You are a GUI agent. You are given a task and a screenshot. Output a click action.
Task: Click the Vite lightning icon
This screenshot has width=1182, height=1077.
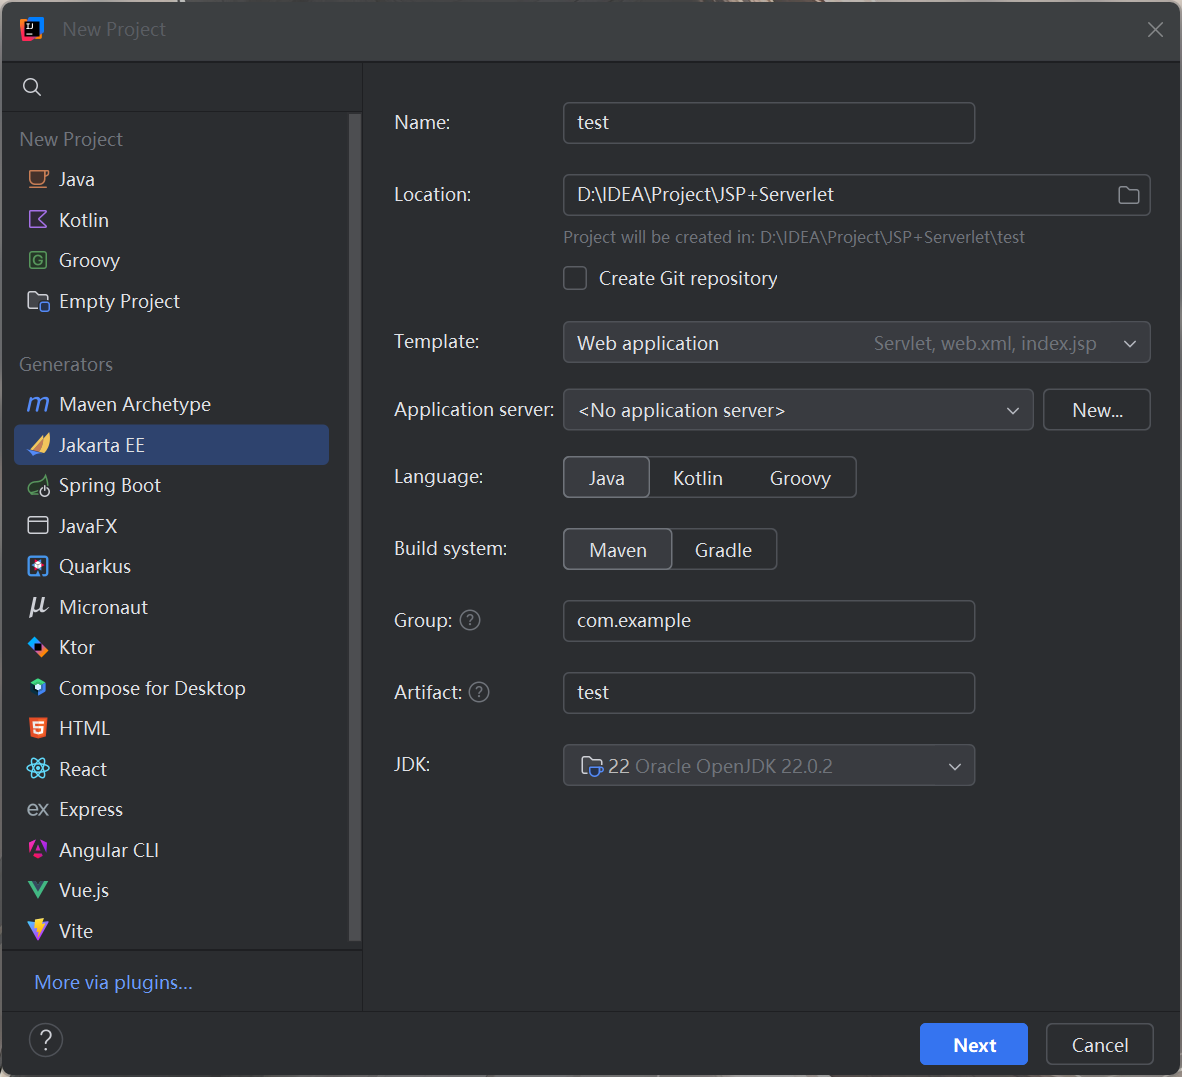click(x=38, y=930)
